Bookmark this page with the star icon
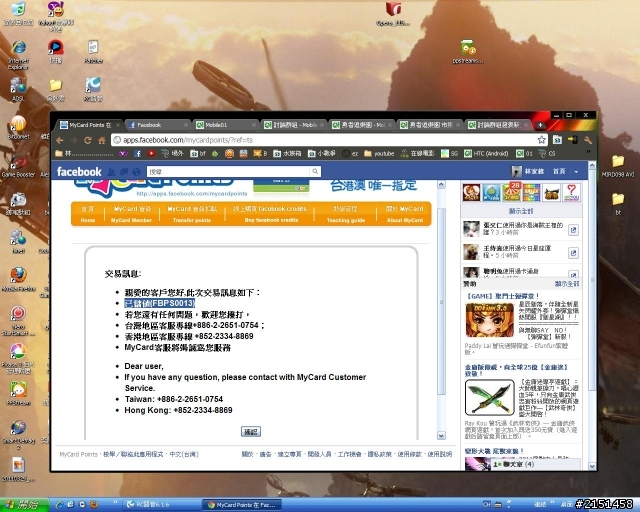This screenshot has width=640, height=512. pos(542,140)
